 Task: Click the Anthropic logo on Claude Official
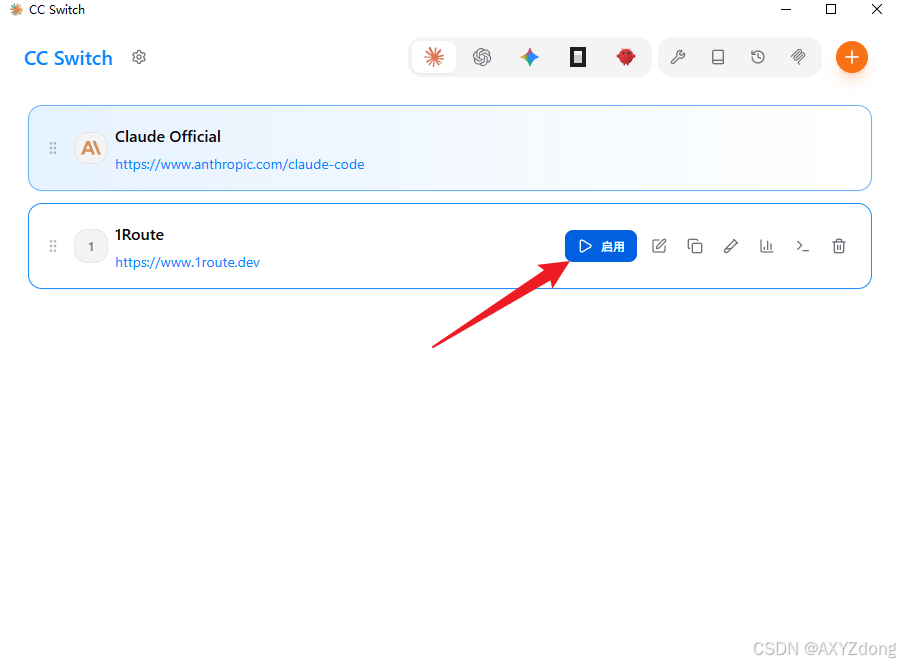pyautogui.click(x=91, y=148)
